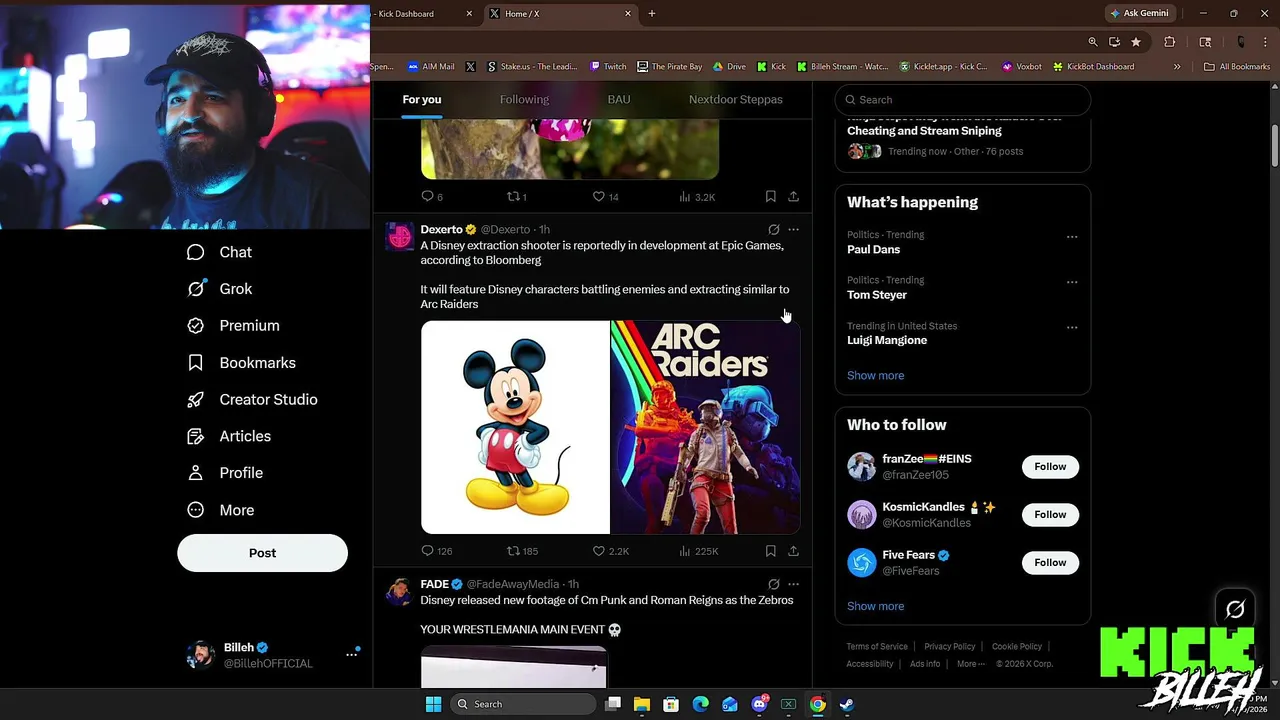Open the Twitch bookmark
Screen dimensions: 1280x720
pyautogui.click(x=608, y=67)
